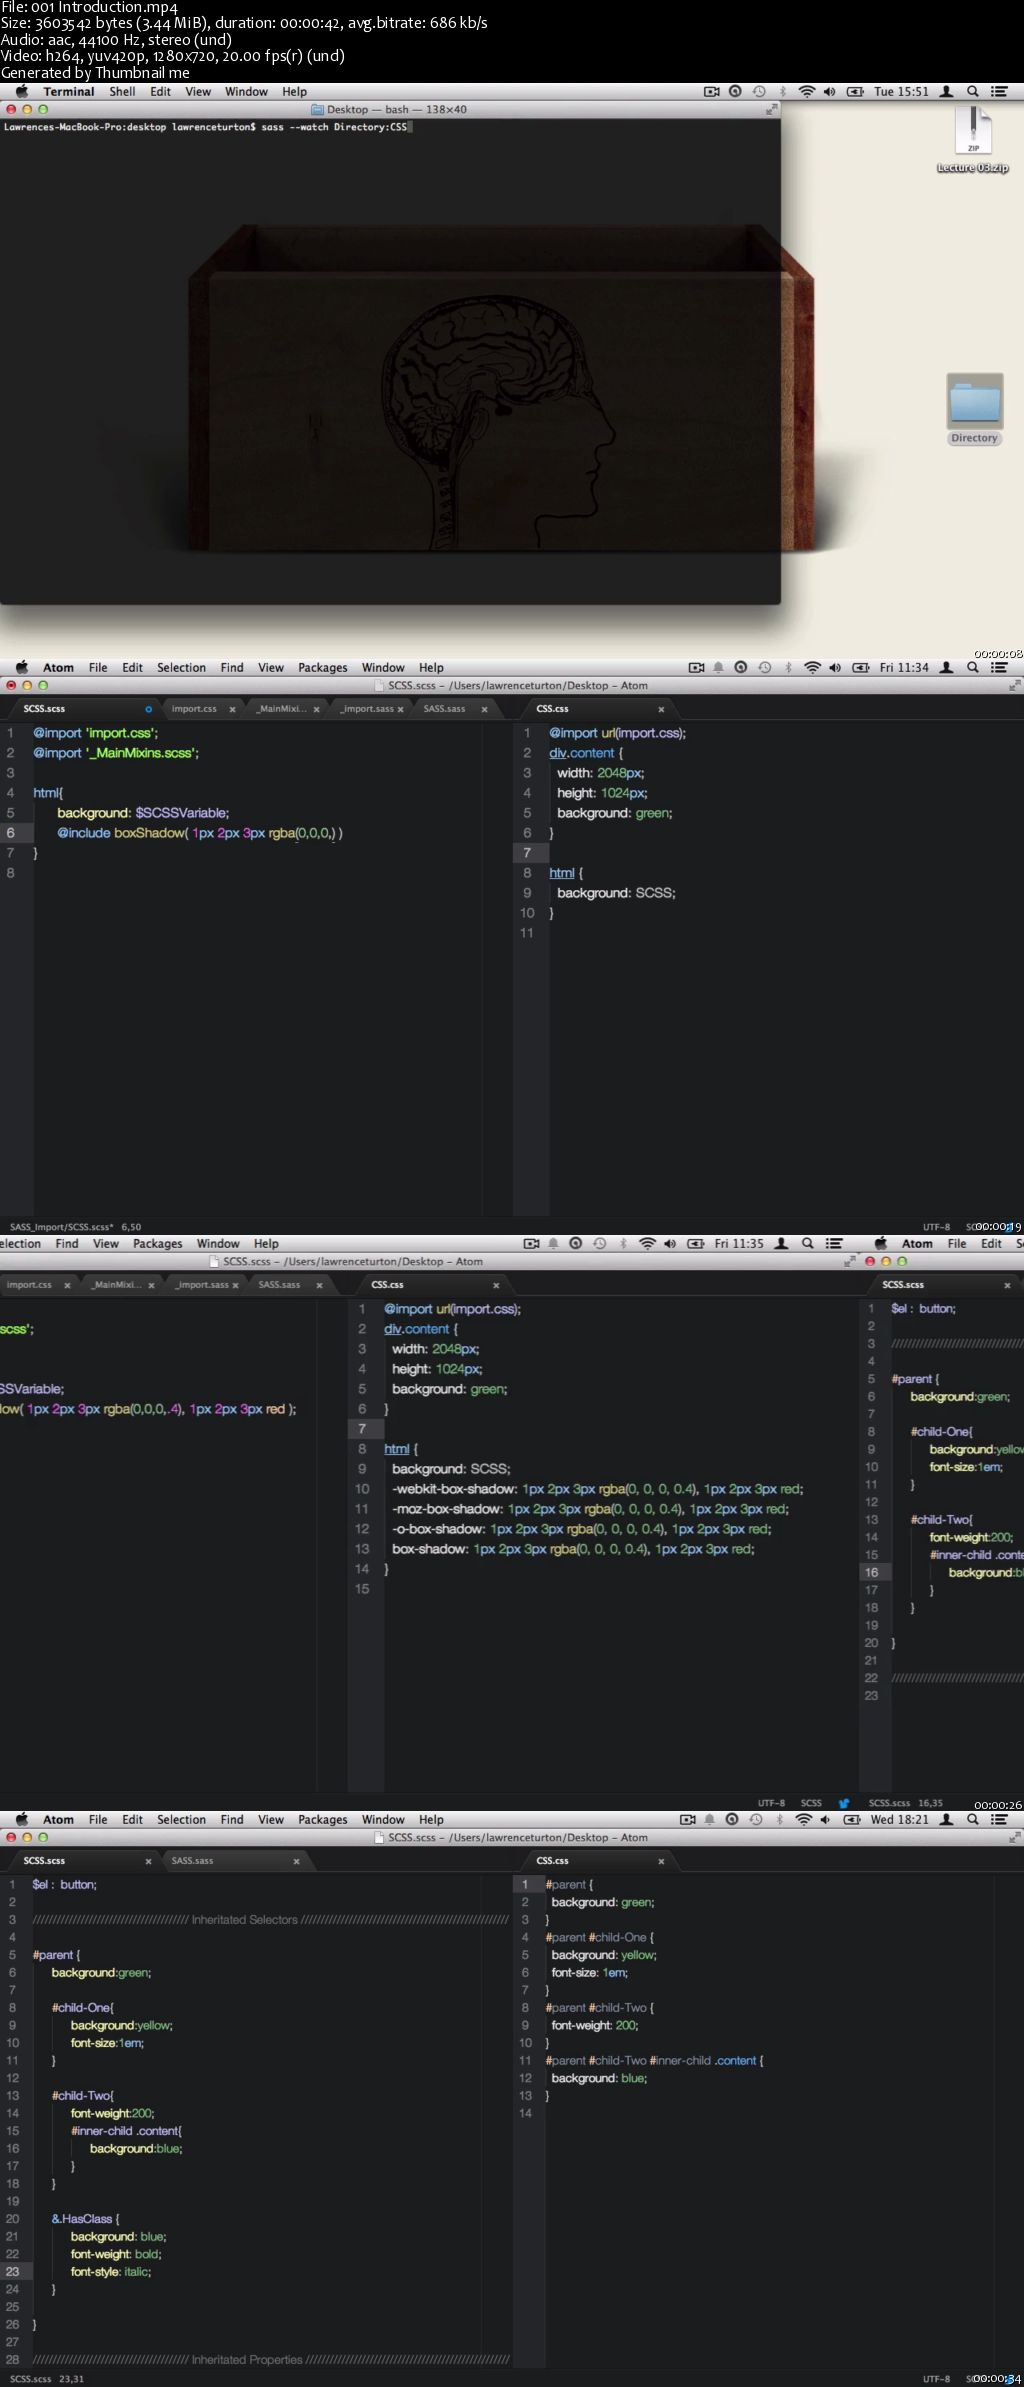The width and height of the screenshot is (1024, 2387).
Task: Click '$el : button;' line in Wed 18:21 frame
Action: [64, 1884]
